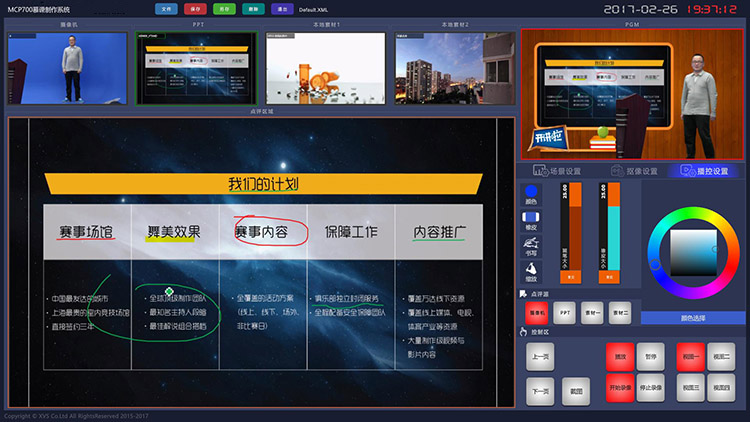Go to previous slide with 上一页

540,356
